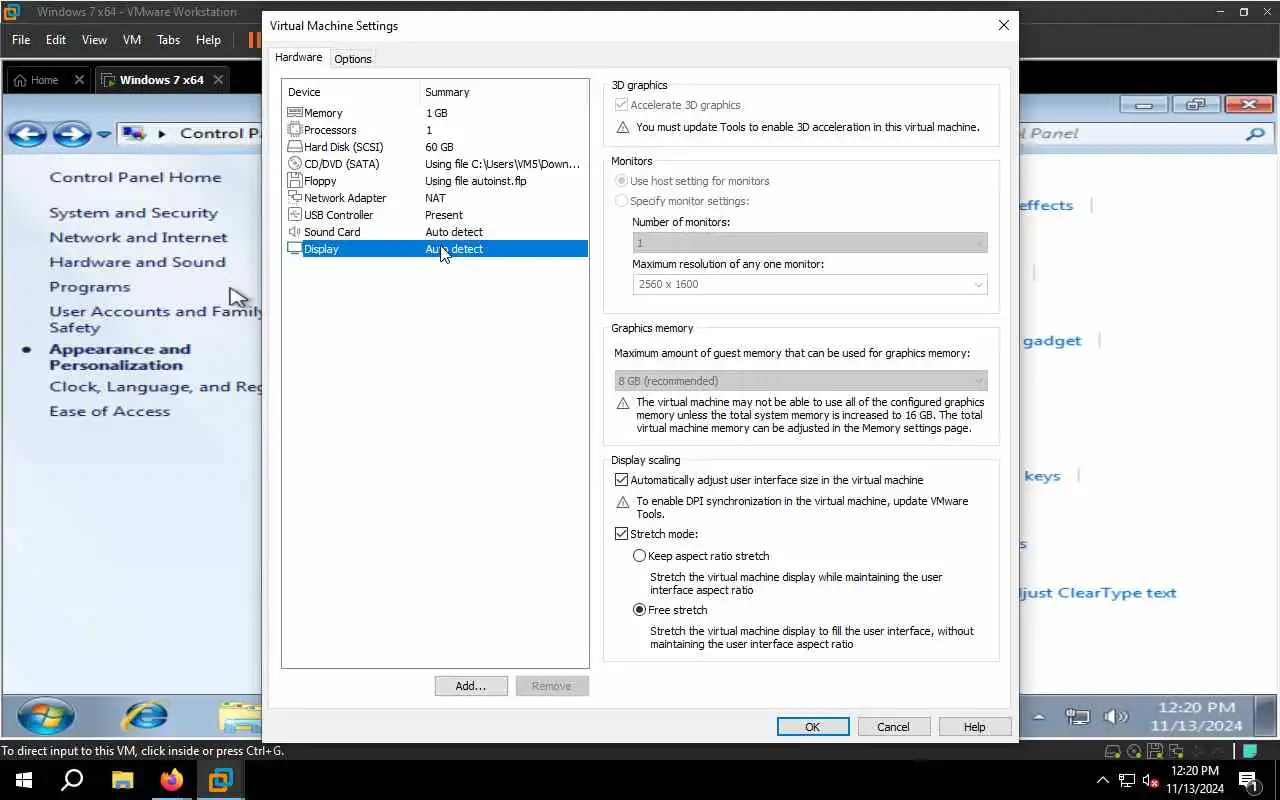Open Number of monitors dropdown
The image size is (1280, 800).
click(810, 243)
